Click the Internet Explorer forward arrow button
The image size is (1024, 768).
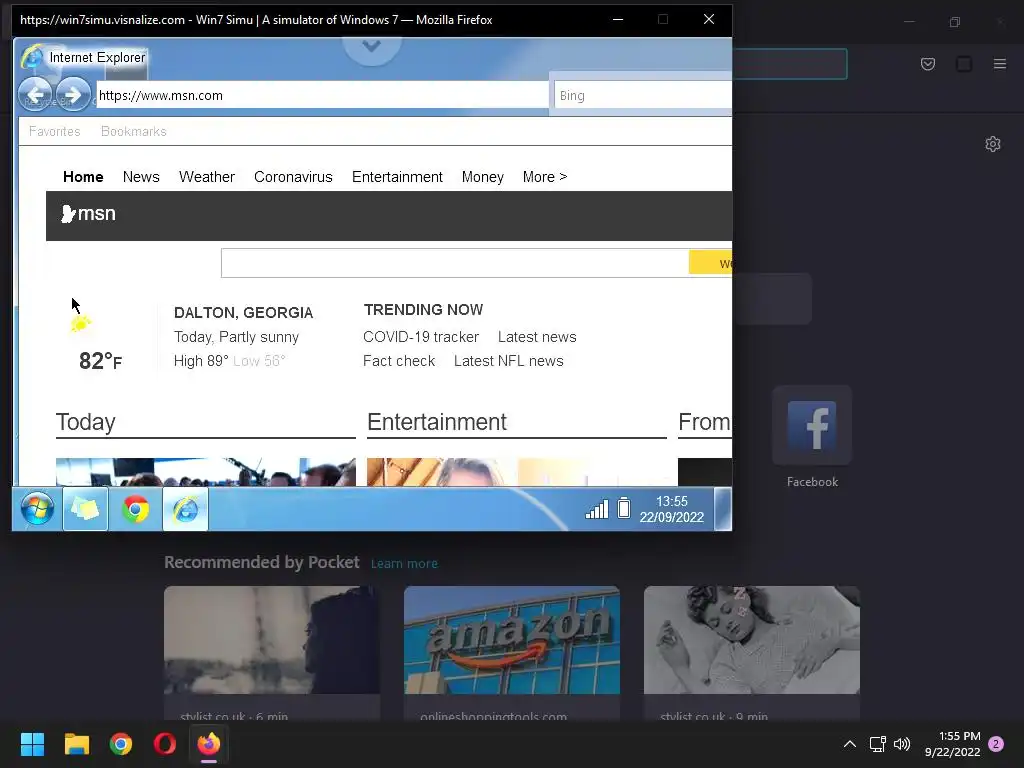click(72, 95)
